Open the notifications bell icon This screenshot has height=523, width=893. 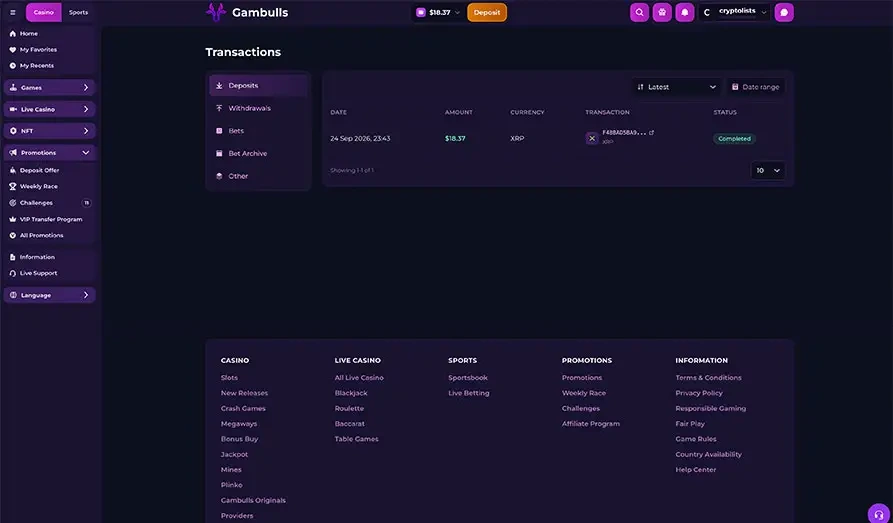(685, 12)
